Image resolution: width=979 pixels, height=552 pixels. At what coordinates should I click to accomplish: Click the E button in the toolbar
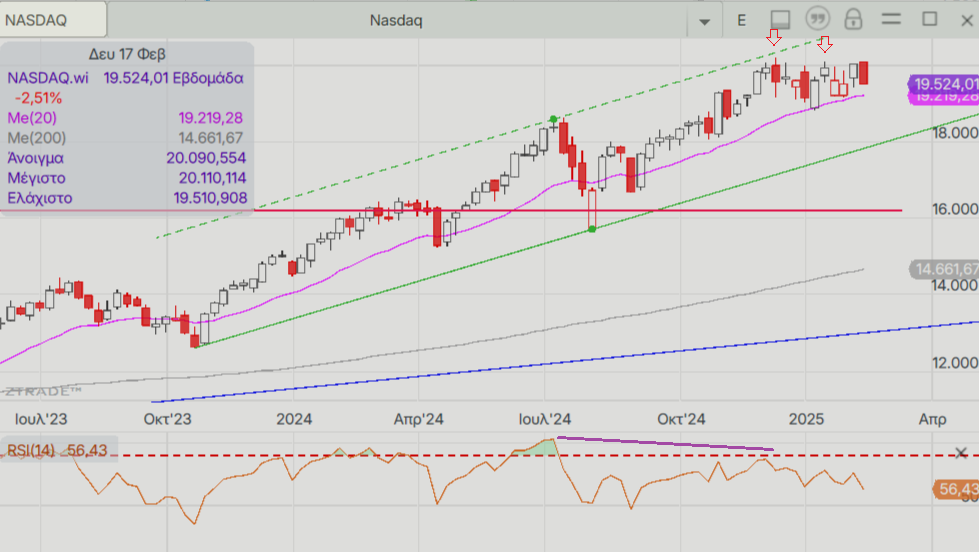click(741, 21)
